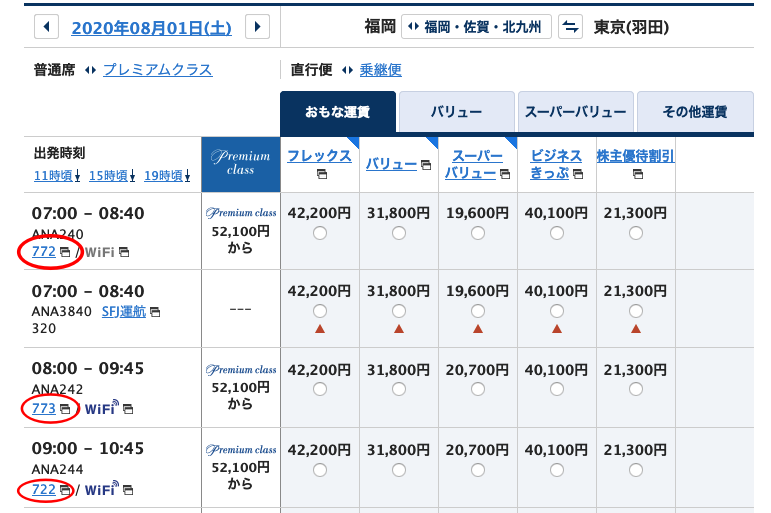Open the popup icon next to バリュー header

point(426,164)
